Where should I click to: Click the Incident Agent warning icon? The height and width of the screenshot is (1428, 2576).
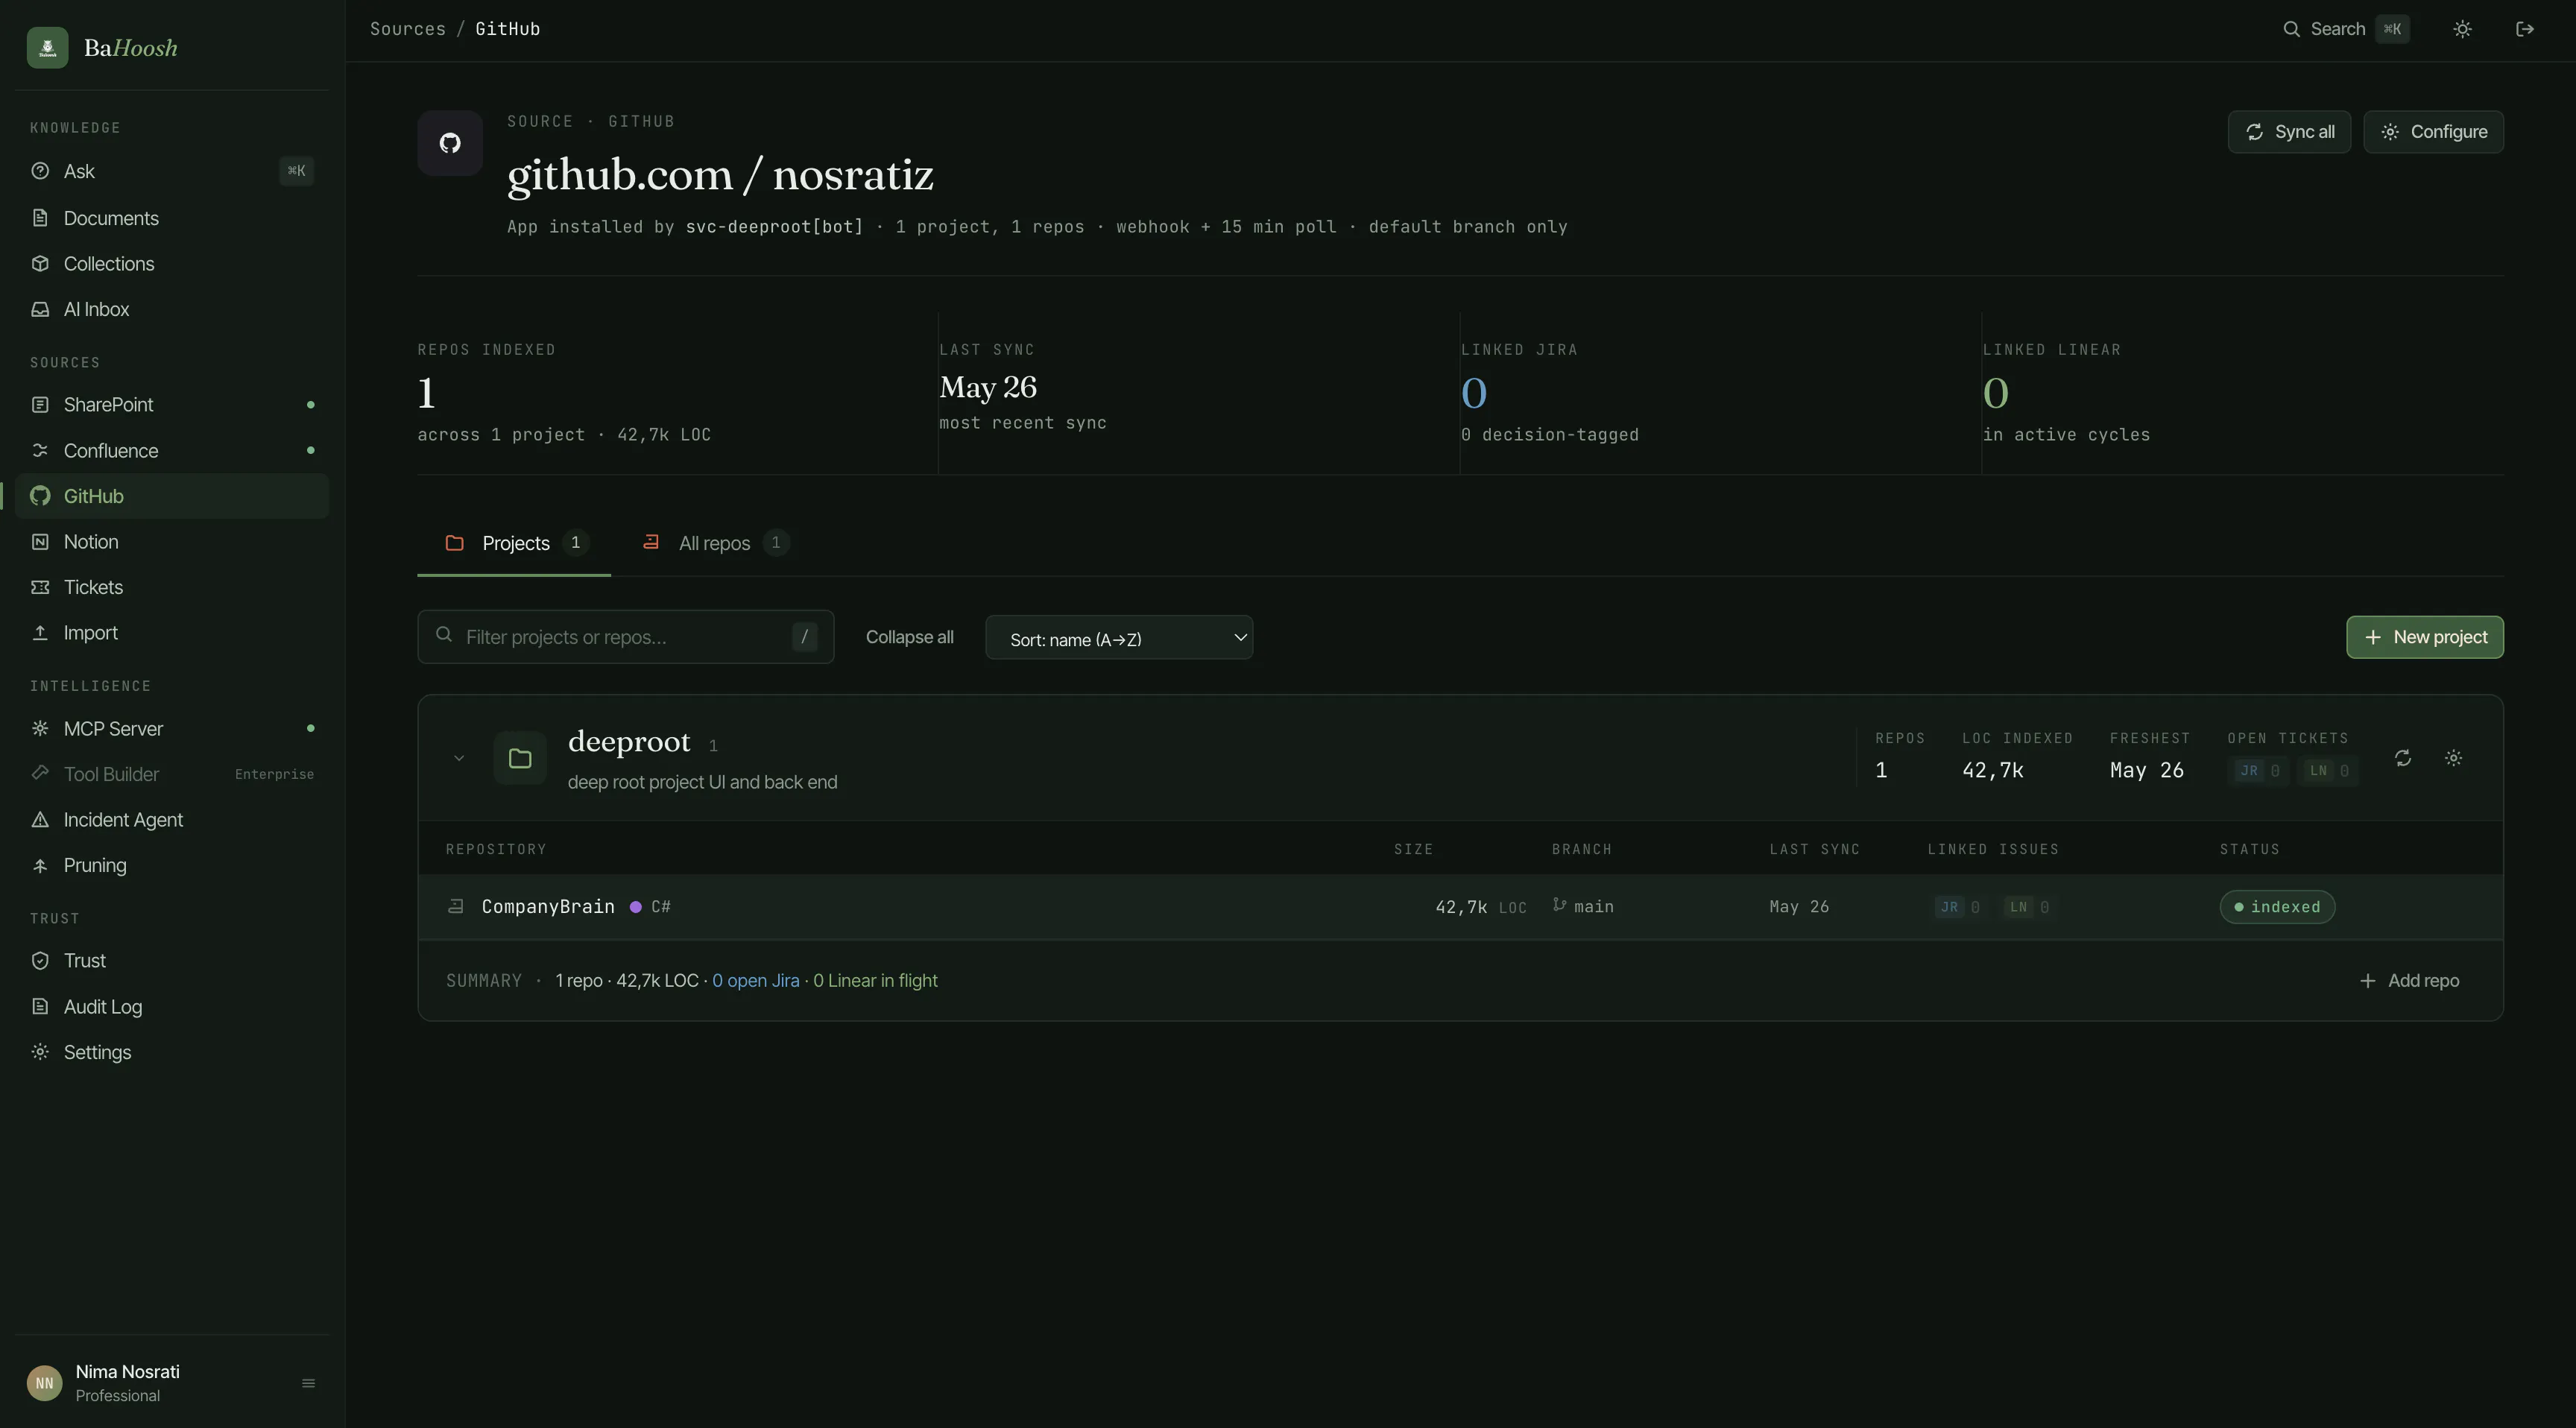tap(40, 820)
